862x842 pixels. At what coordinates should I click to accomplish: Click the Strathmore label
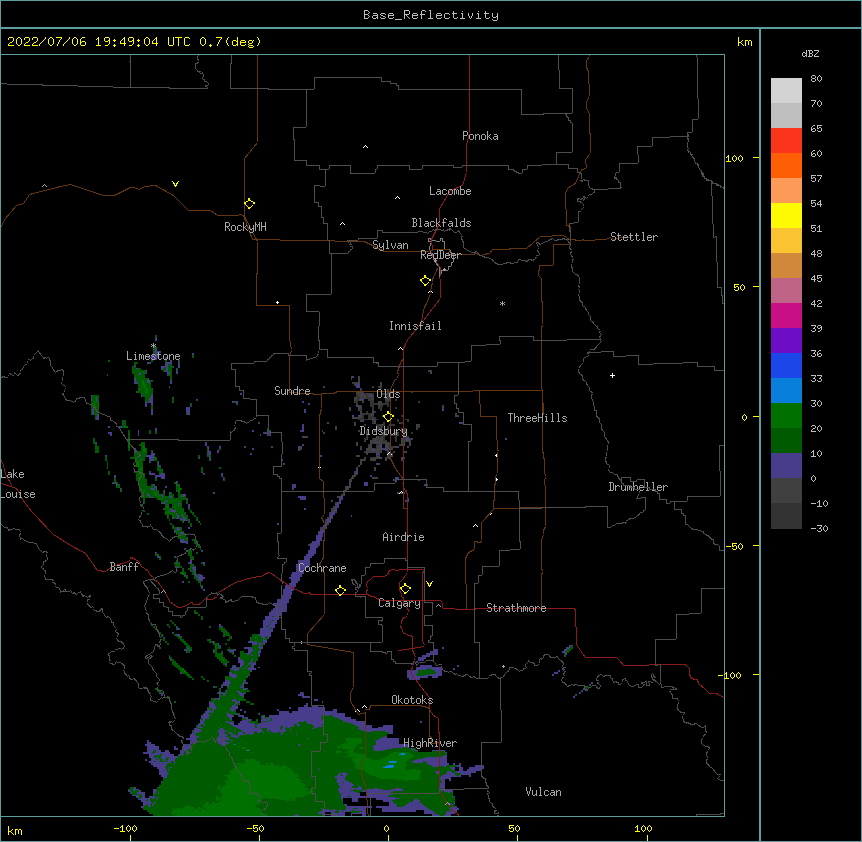[516, 608]
